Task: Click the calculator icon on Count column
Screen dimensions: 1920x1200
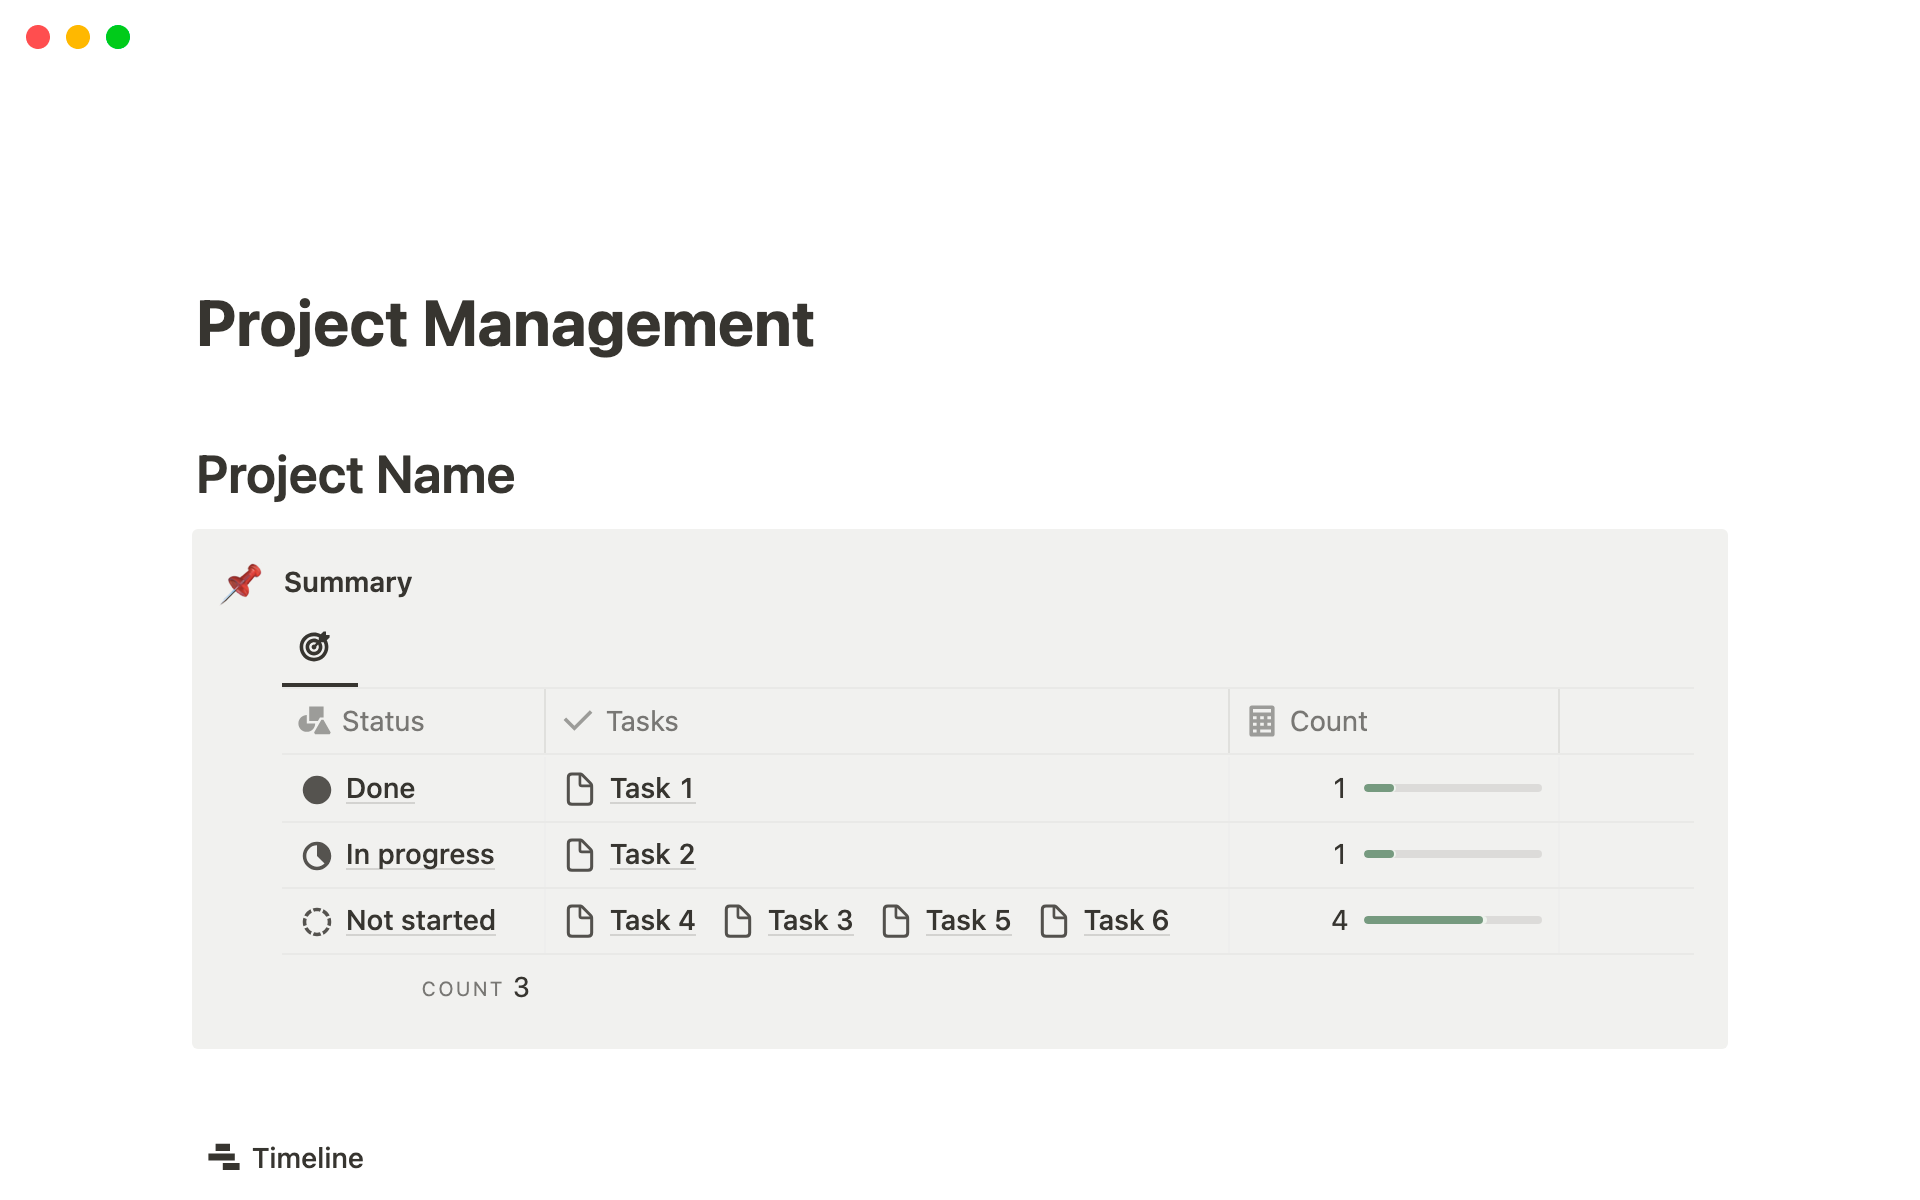Action: click(1262, 720)
